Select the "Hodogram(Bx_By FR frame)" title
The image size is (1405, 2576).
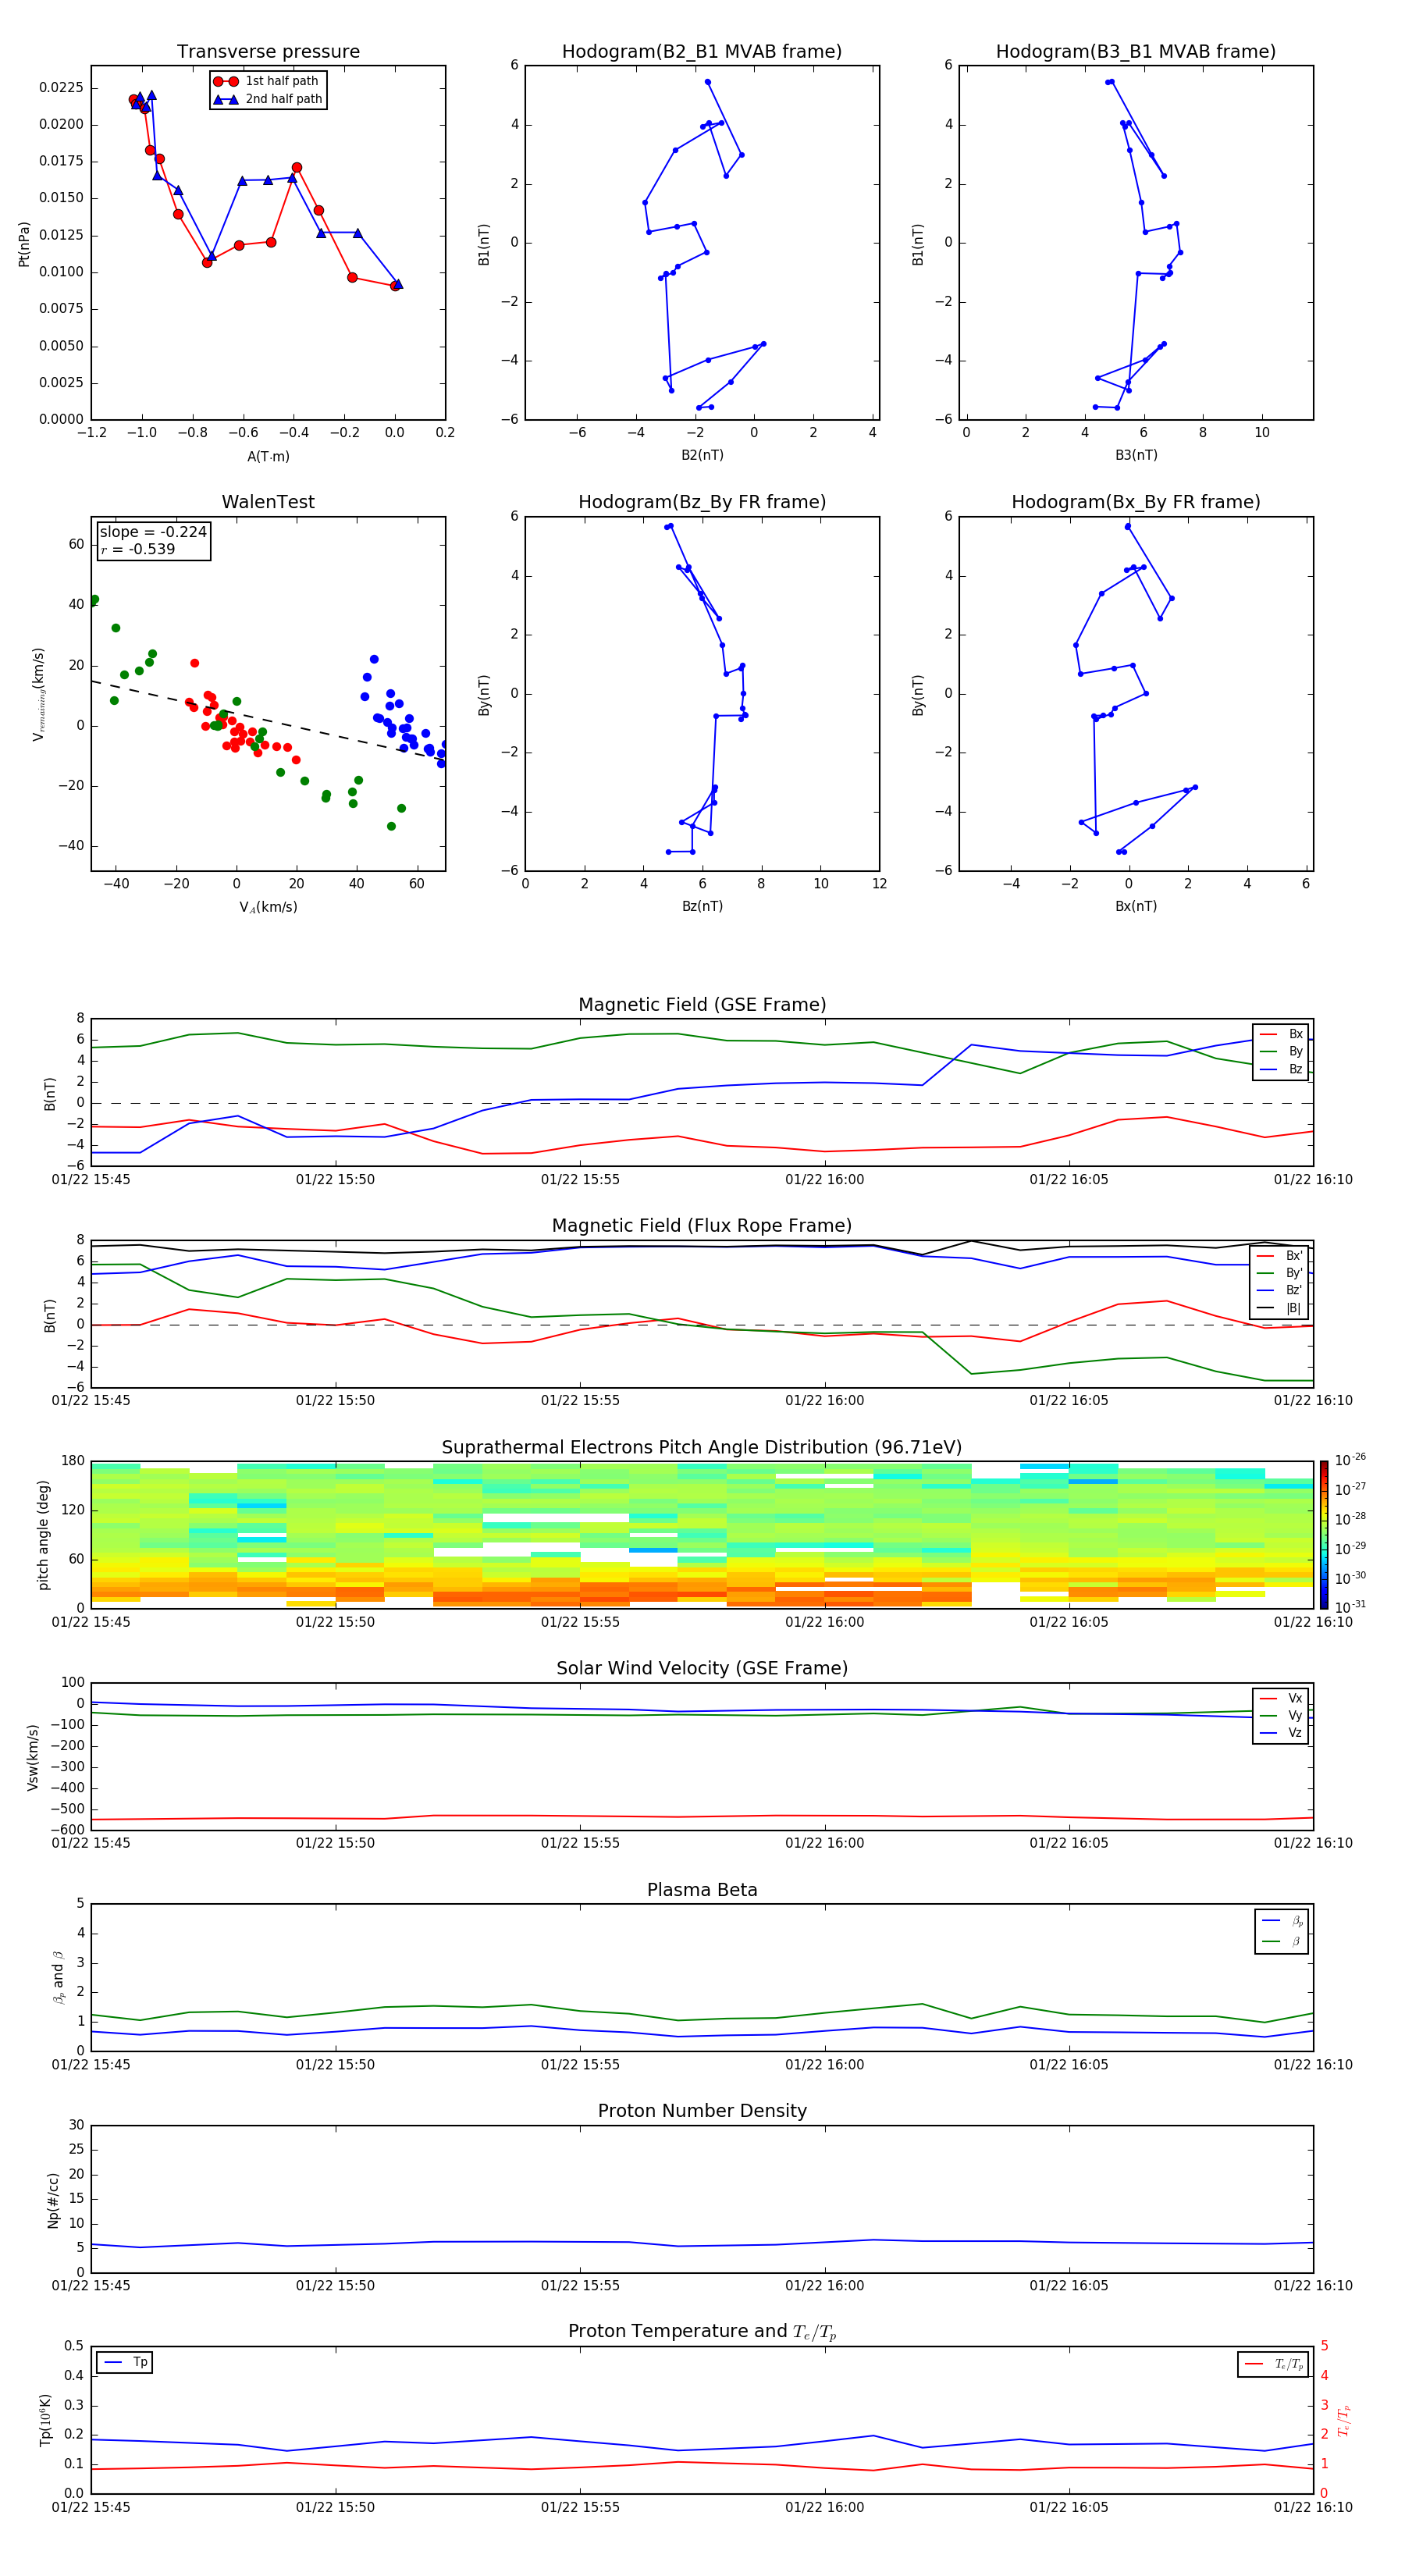click(x=1136, y=502)
